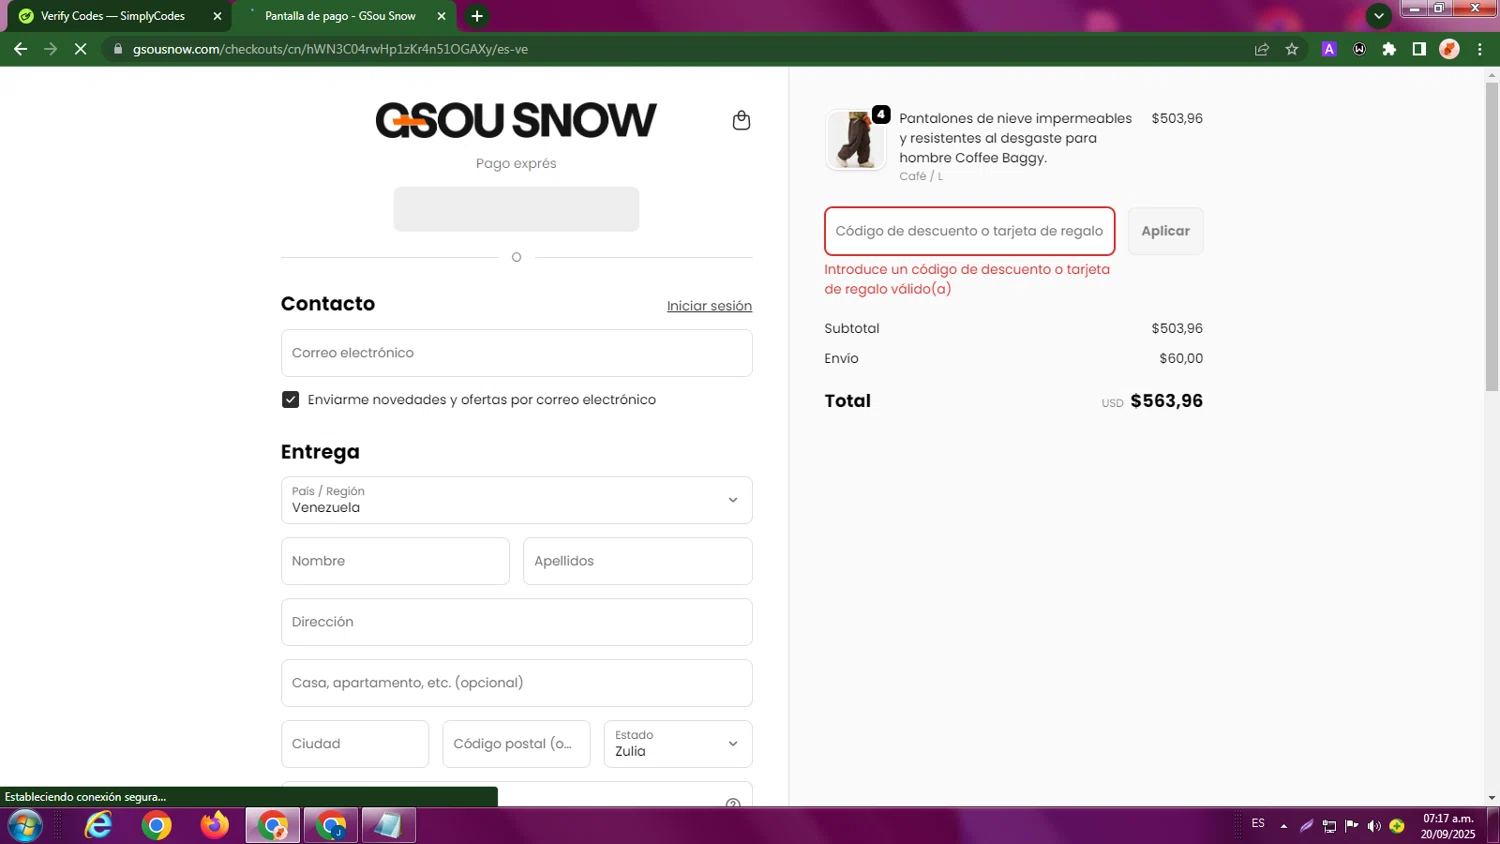Click the brown pants product thumbnail
1500x844 pixels.
(x=856, y=140)
